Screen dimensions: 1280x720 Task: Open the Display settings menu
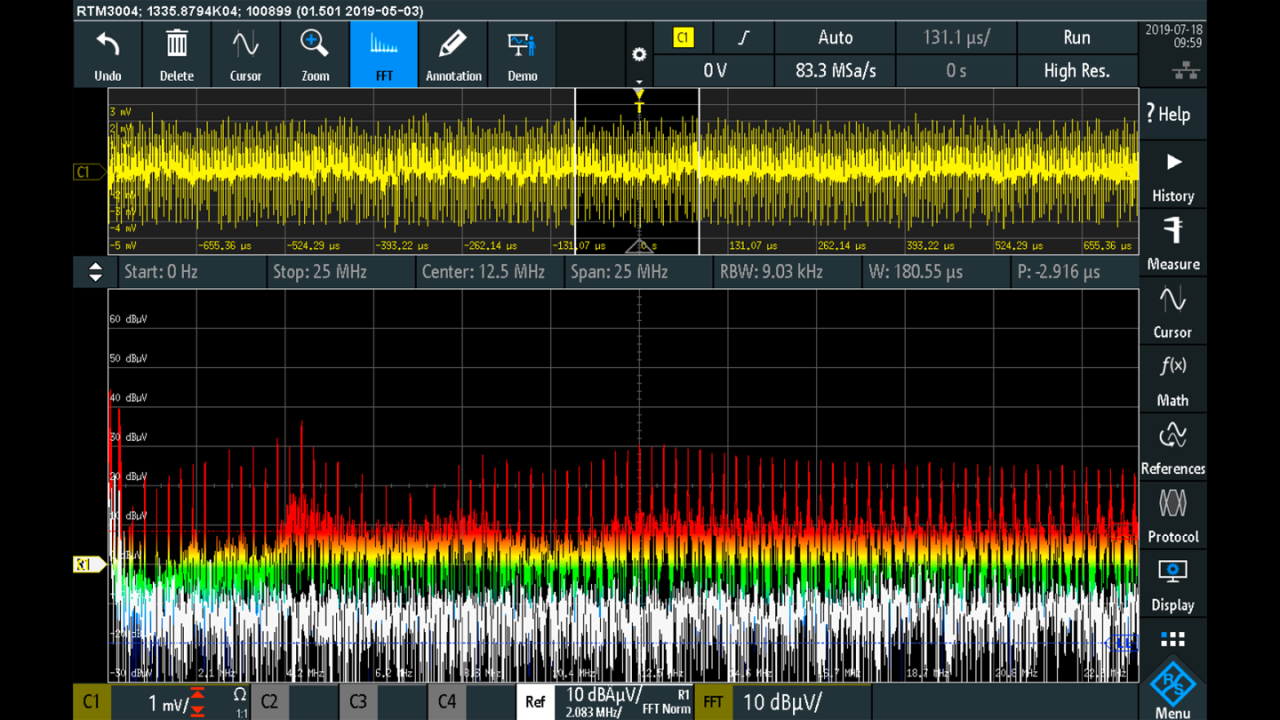click(x=1173, y=584)
